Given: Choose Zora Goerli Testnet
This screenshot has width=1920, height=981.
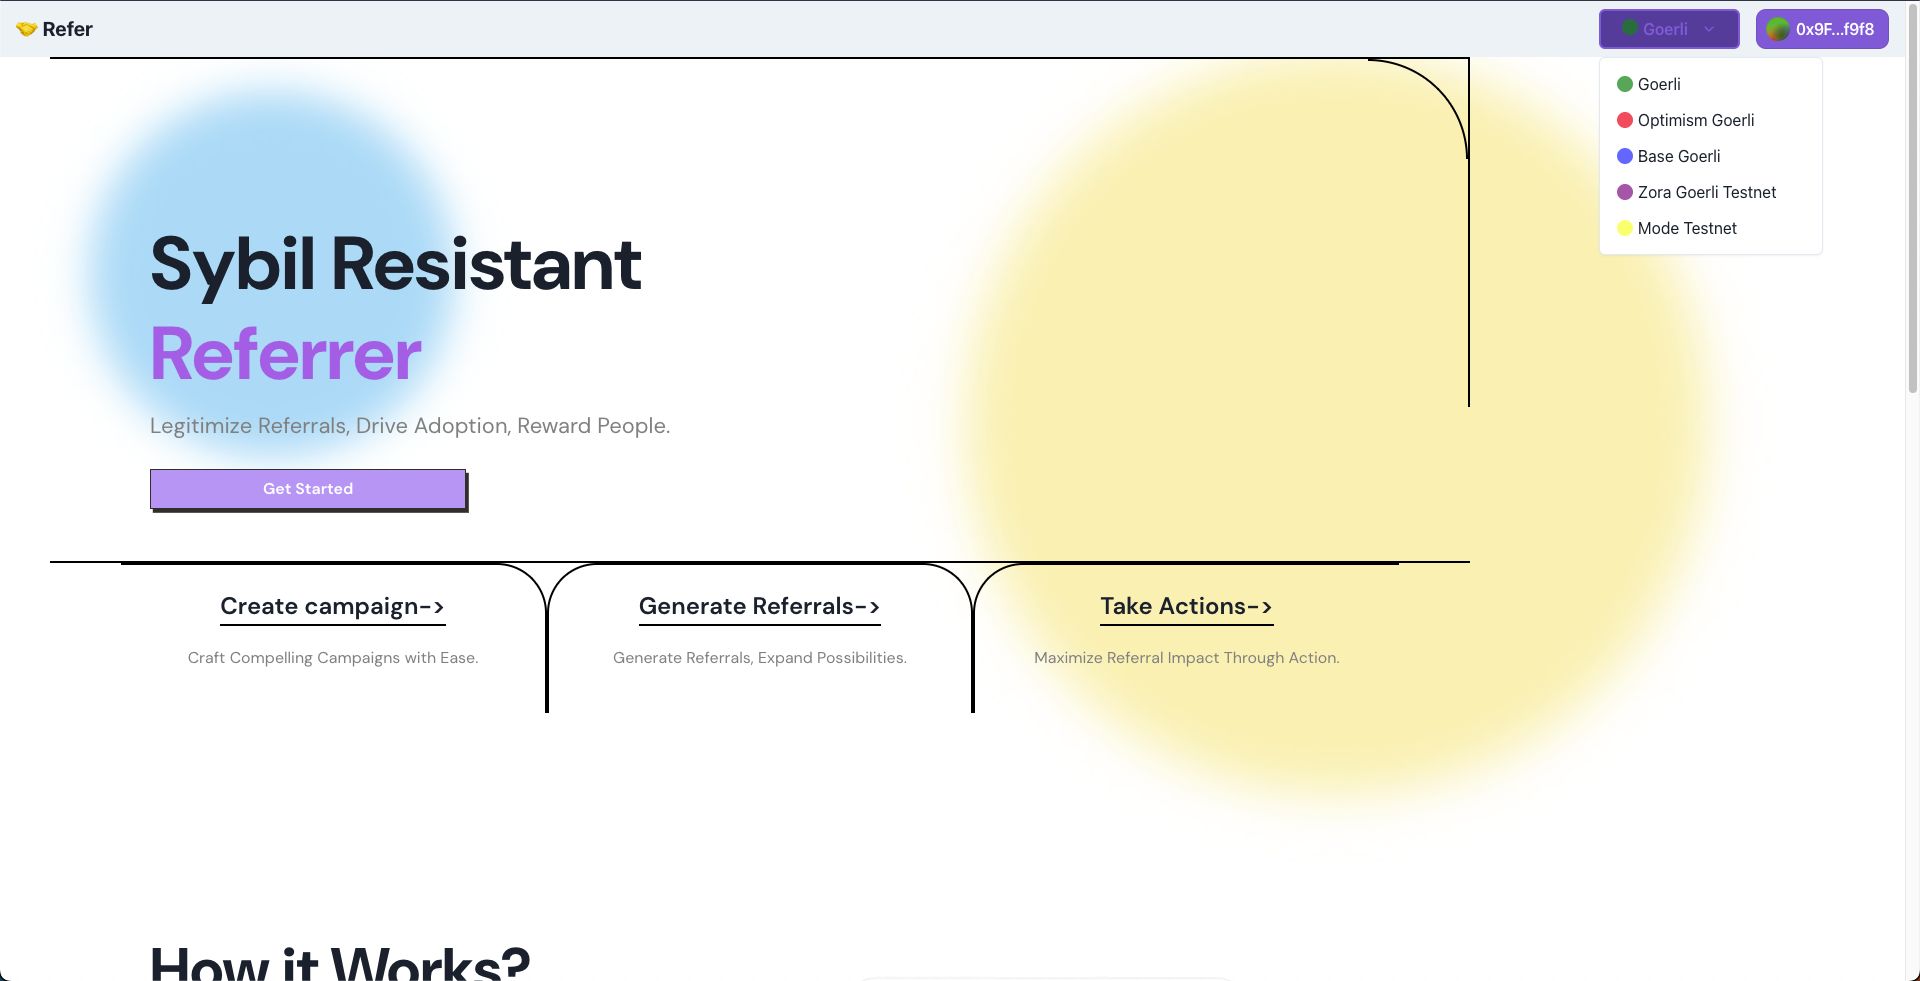Looking at the screenshot, I should pyautogui.click(x=1710, y=192).
